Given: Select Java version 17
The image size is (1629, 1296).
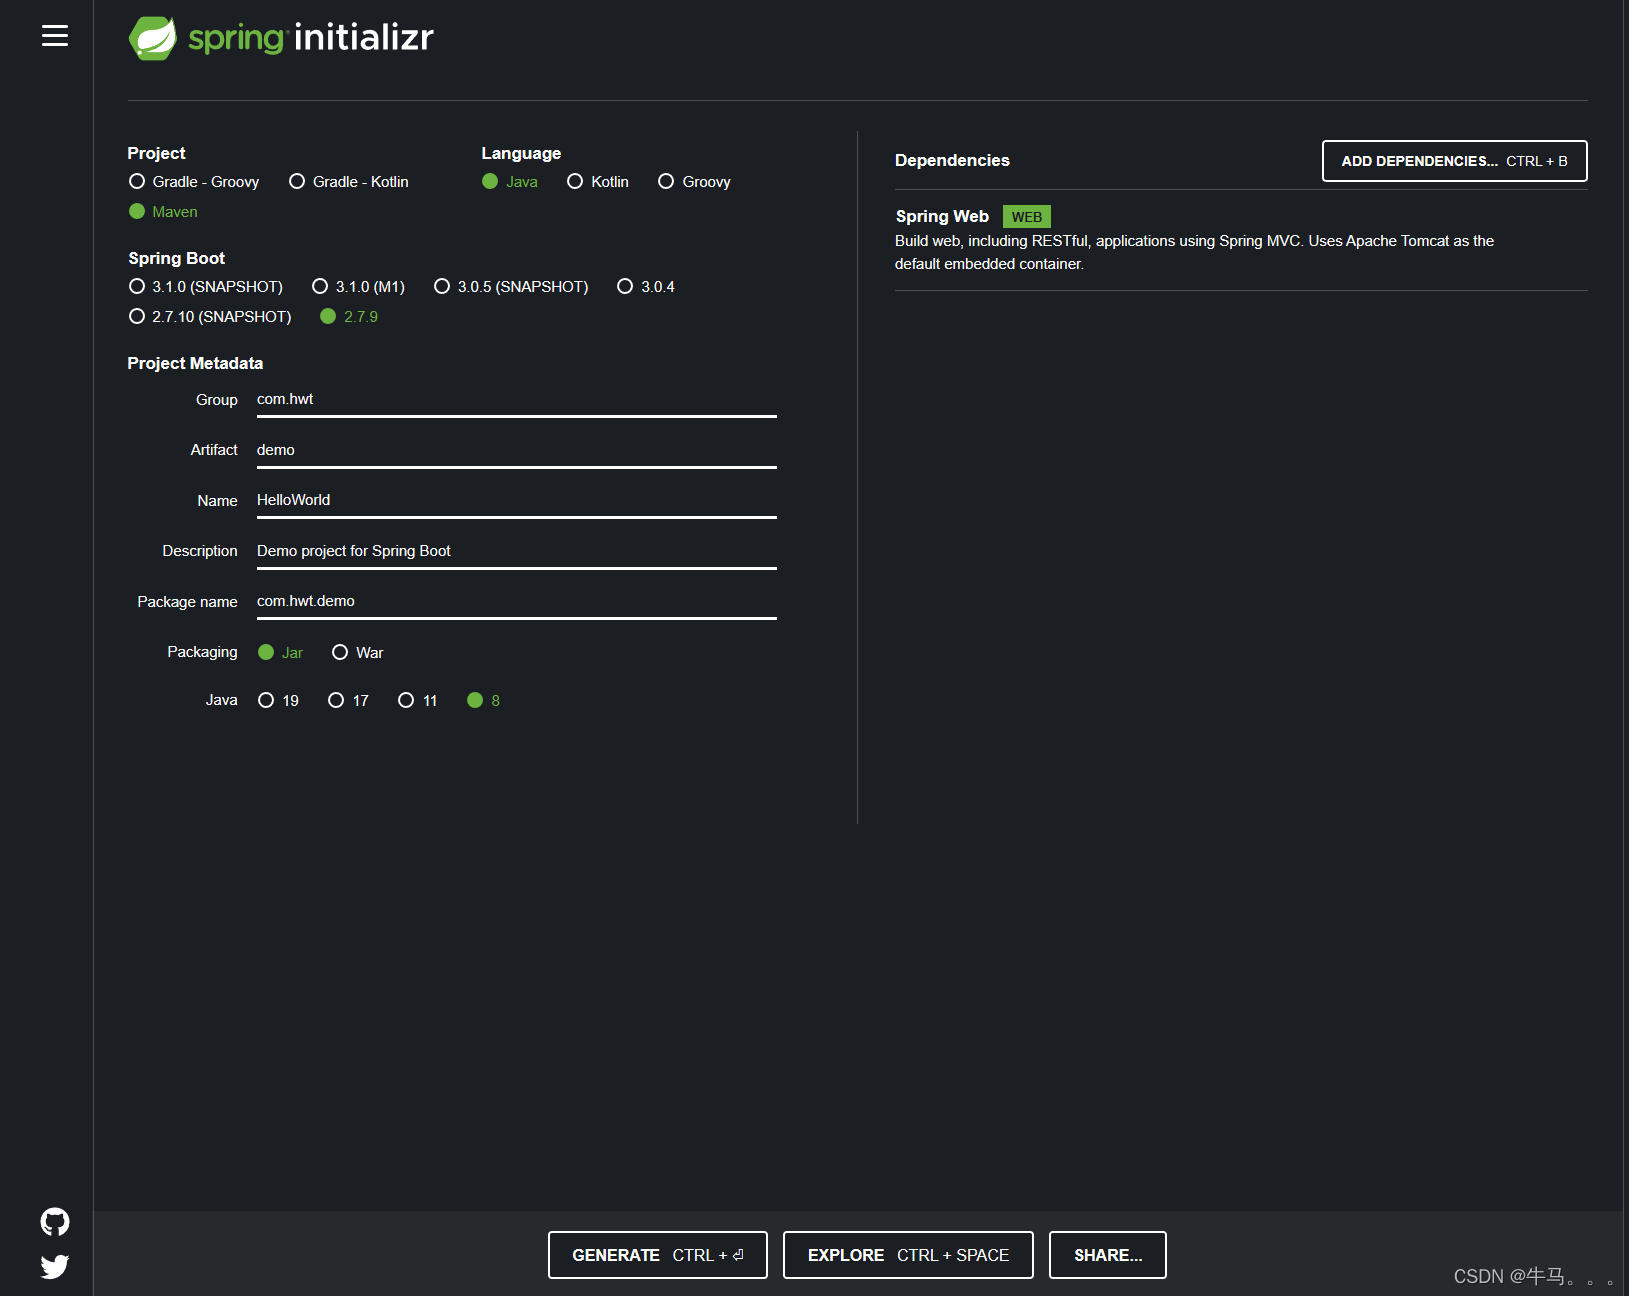Looking at the screenshot, I should click(x=349, y=700).
